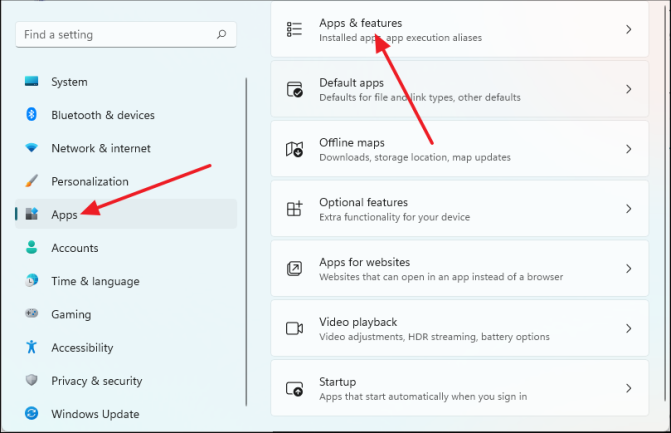
Task: Click the Privacy & security shield icon
Action: (x=32, y=381)
